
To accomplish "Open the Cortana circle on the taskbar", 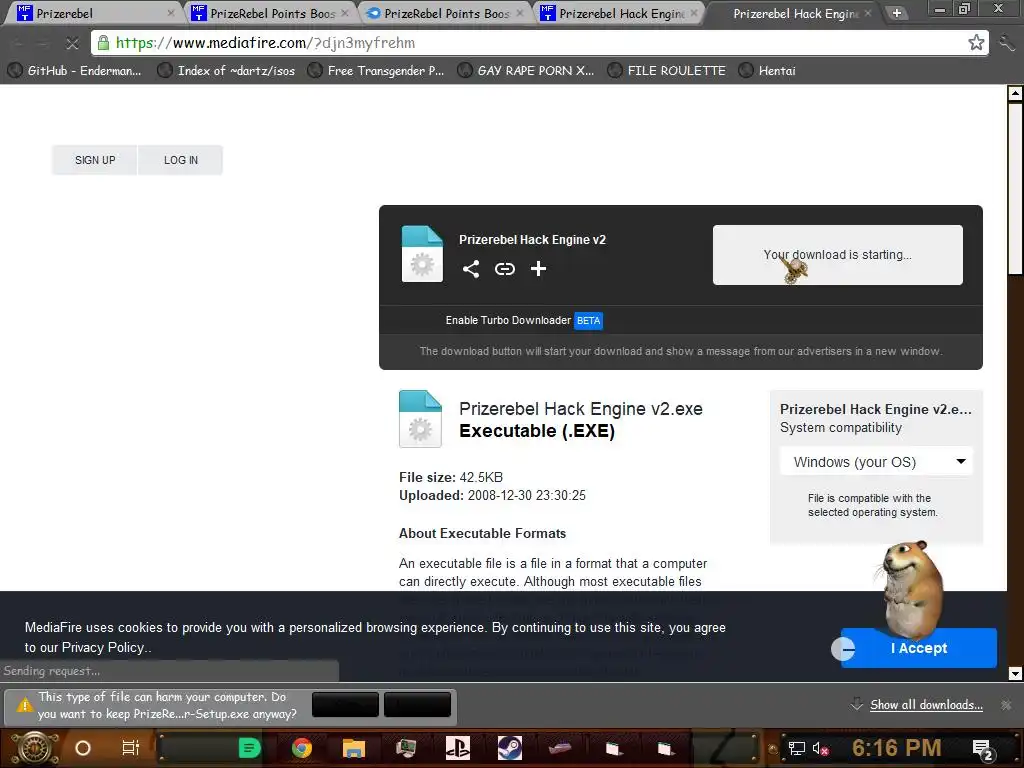I will point(83,748).
